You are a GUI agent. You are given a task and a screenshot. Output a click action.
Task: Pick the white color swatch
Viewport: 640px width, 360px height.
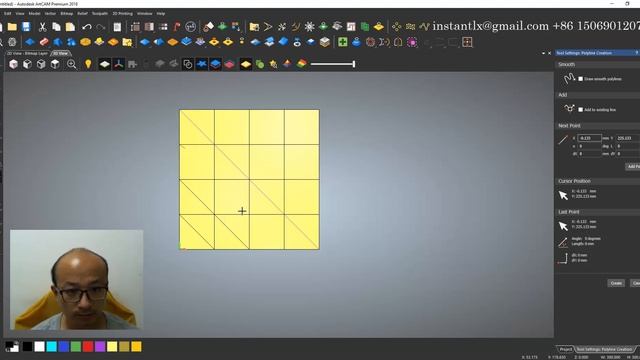[39, 347]
